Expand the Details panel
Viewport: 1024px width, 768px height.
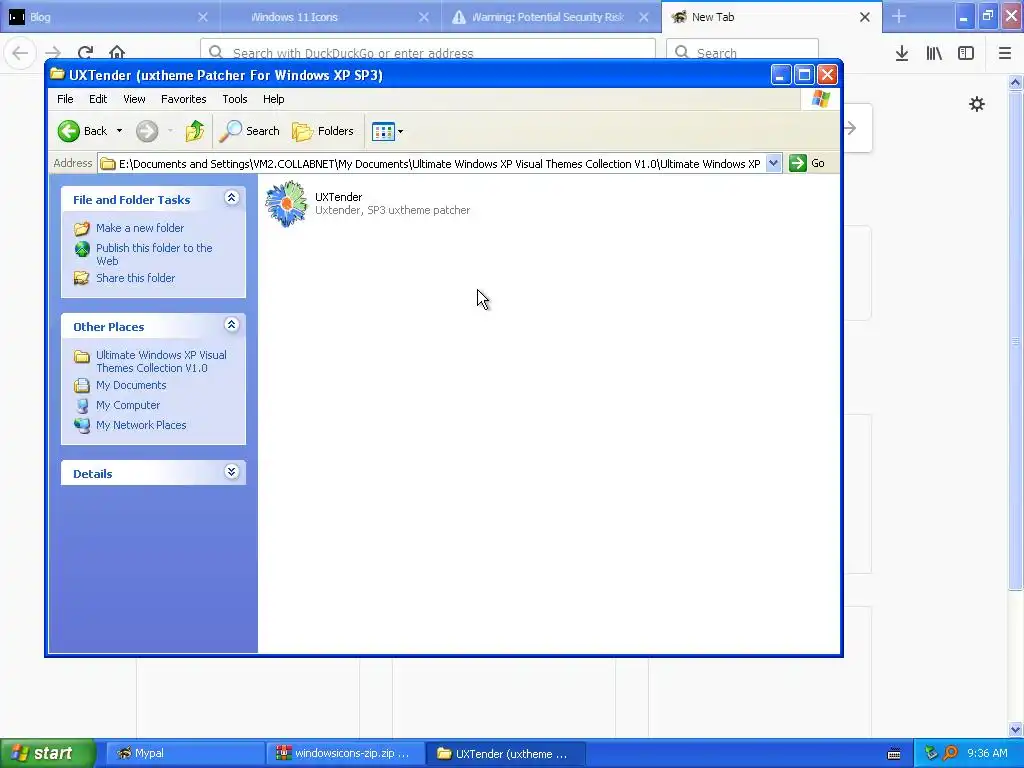pyautogui.click(x=232, y=472)
